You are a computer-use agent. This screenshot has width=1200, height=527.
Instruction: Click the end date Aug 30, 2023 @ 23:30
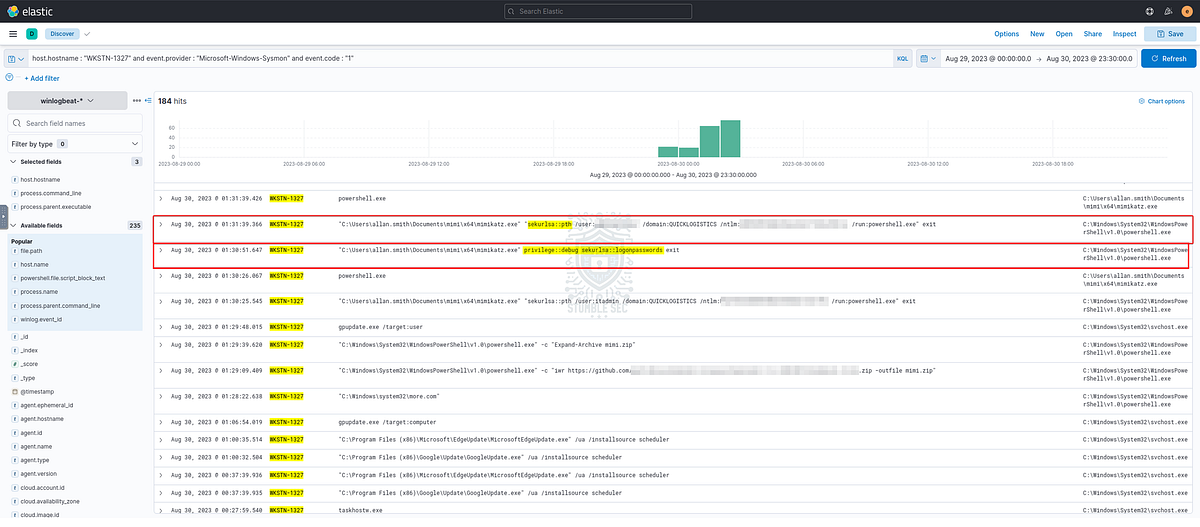coord(1090,59)
